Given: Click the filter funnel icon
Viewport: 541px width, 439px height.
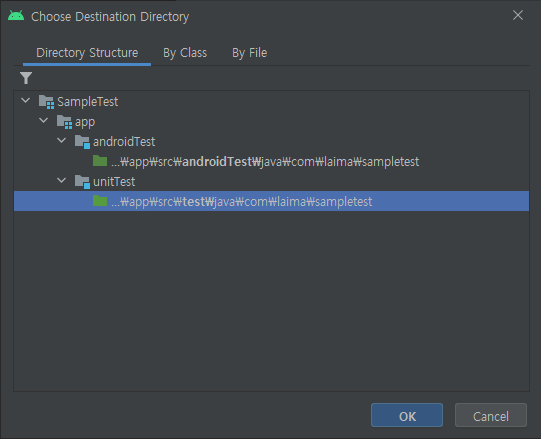Looking at the screenshot, I should 26,78.
